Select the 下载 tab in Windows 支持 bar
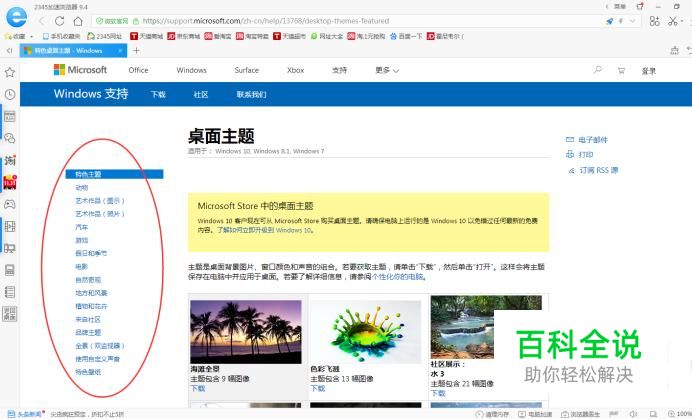Screen dimensions: 692x419 pyautogui.click(x=158, y=94)
